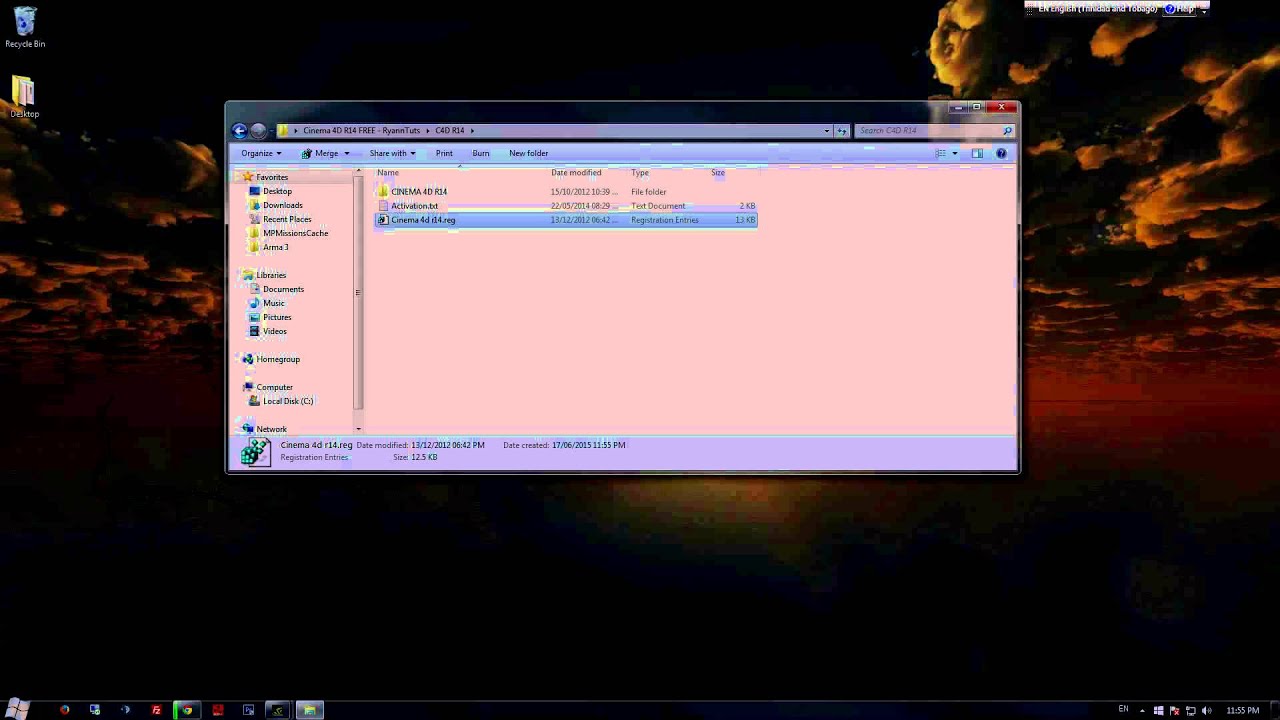Click the magnifier icon in the search box
This screenshot has width=1280, height=720.
(1007, 130)
